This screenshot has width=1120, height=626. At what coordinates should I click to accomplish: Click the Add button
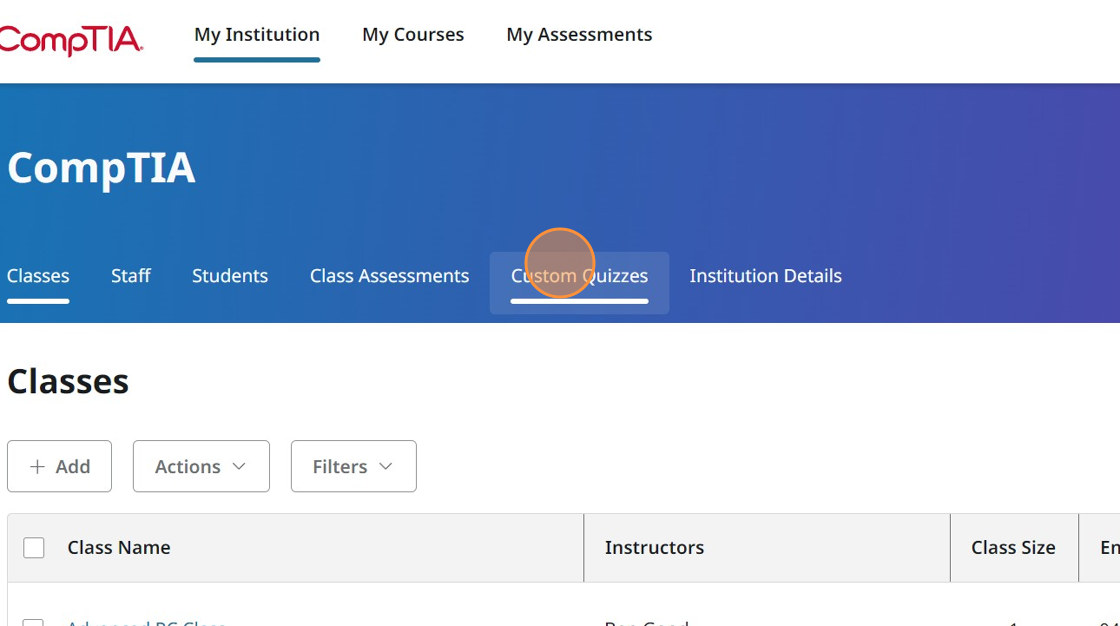[59, 466]
